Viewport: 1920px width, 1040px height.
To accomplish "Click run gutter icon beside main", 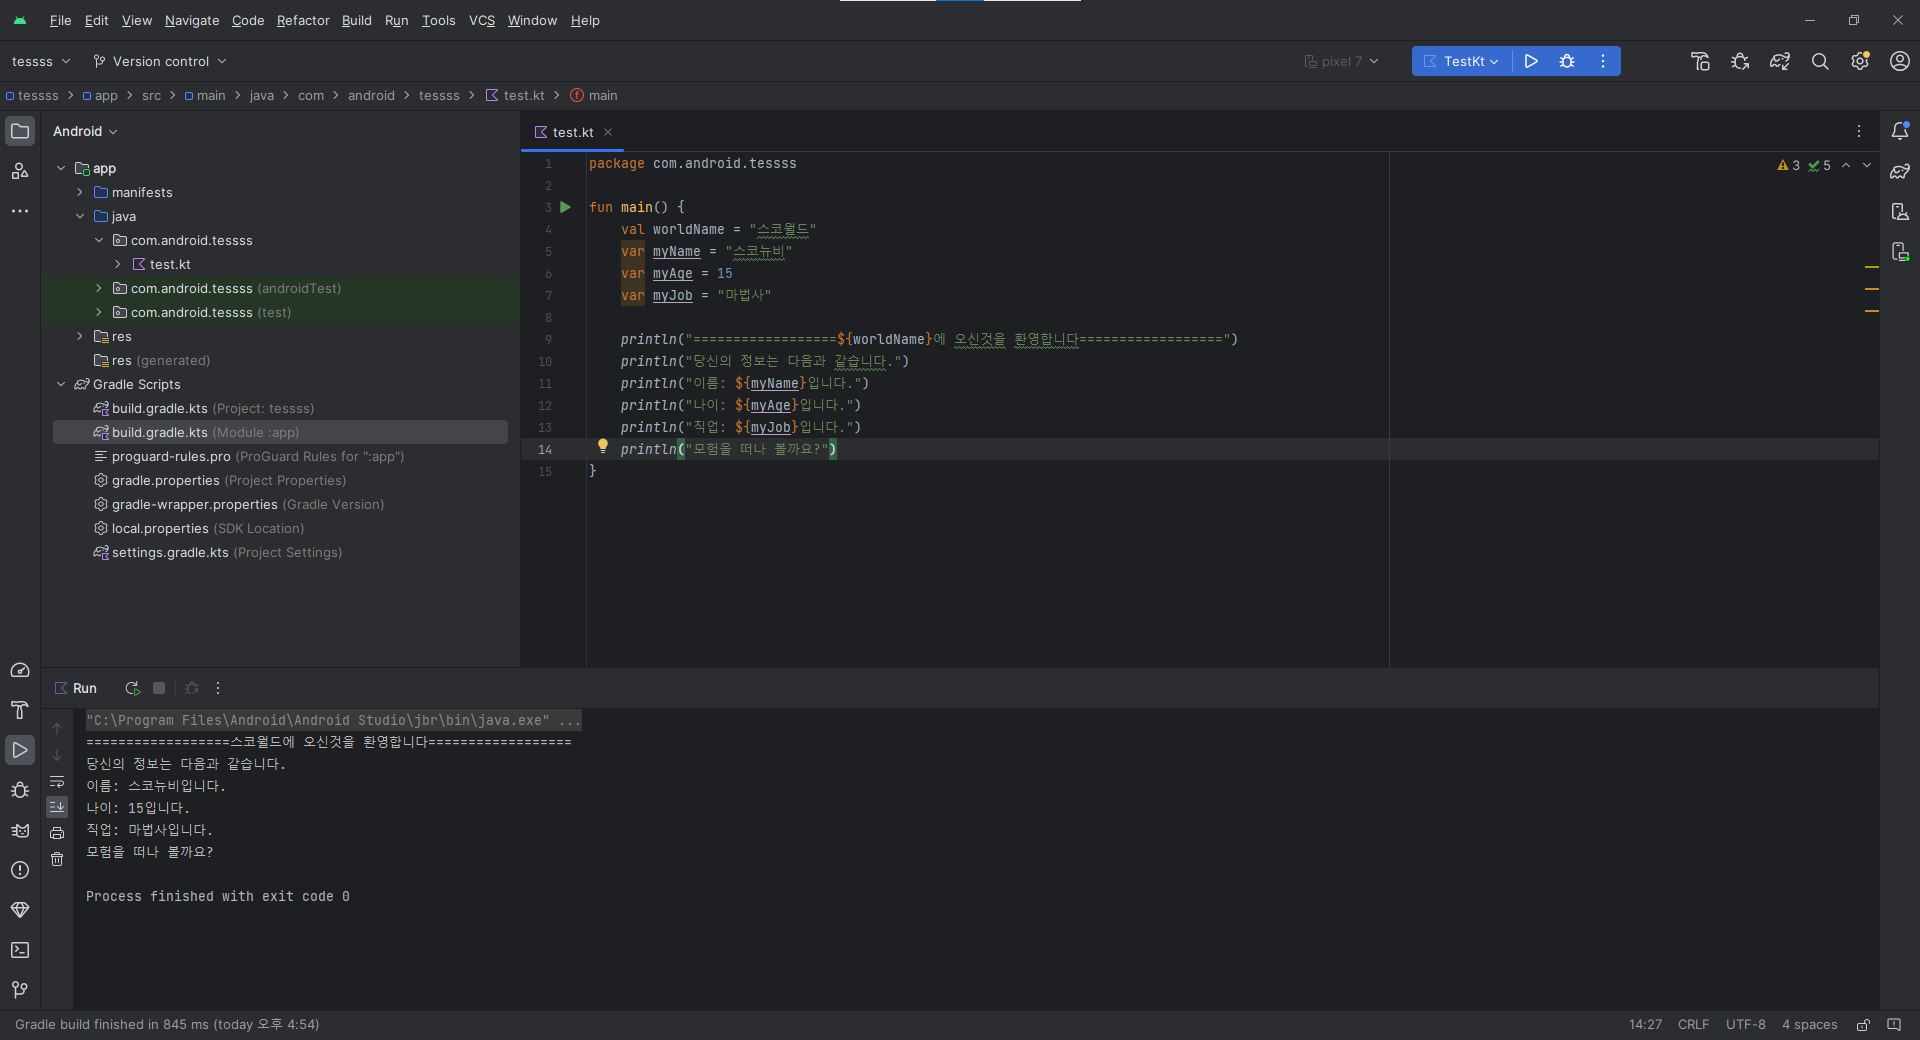I will (565, 207).
